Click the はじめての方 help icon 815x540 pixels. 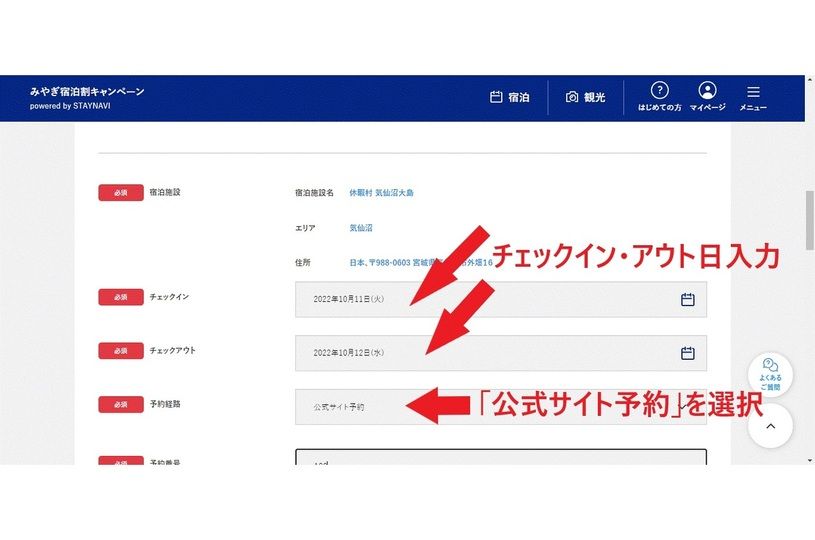coord(660,96)
